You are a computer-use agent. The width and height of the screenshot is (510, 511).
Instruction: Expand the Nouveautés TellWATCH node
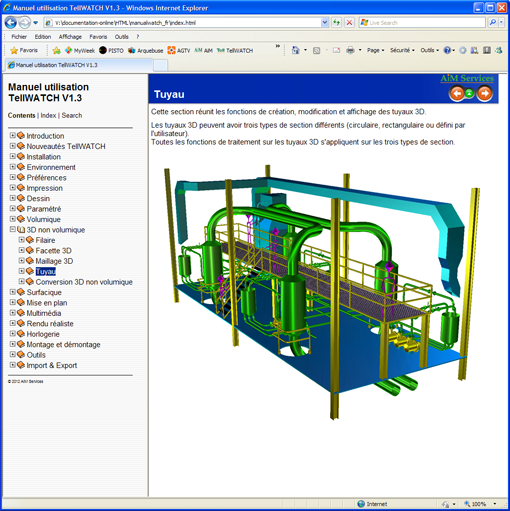[12, 146]
